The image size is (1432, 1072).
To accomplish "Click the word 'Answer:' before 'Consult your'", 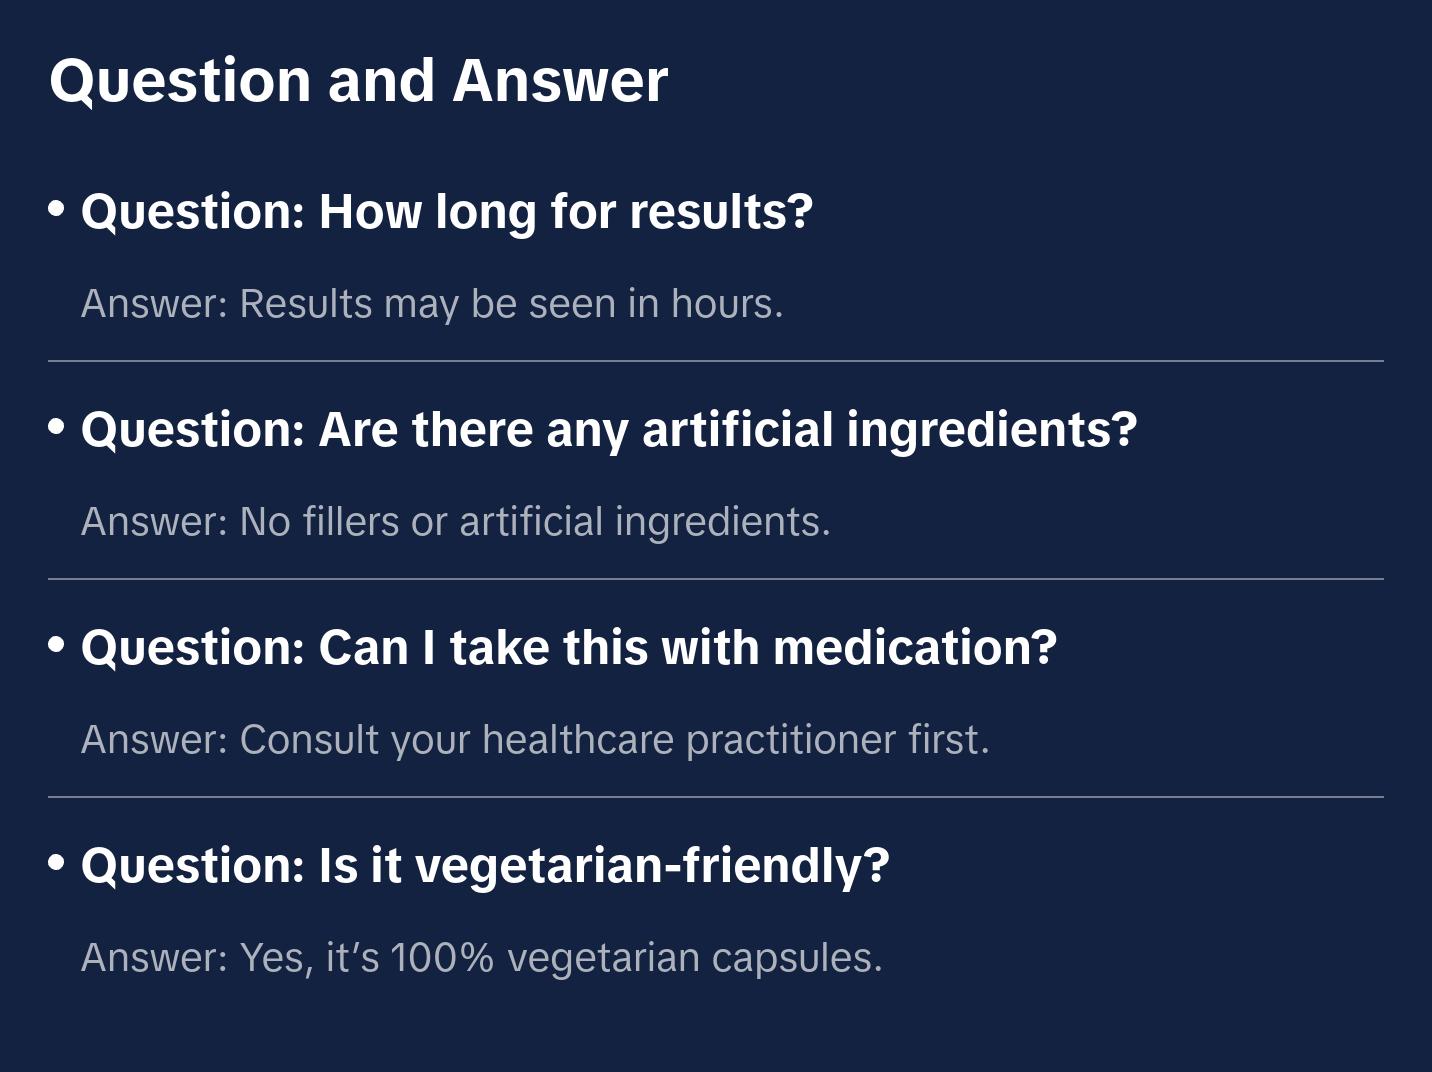I will click(154, 740).
